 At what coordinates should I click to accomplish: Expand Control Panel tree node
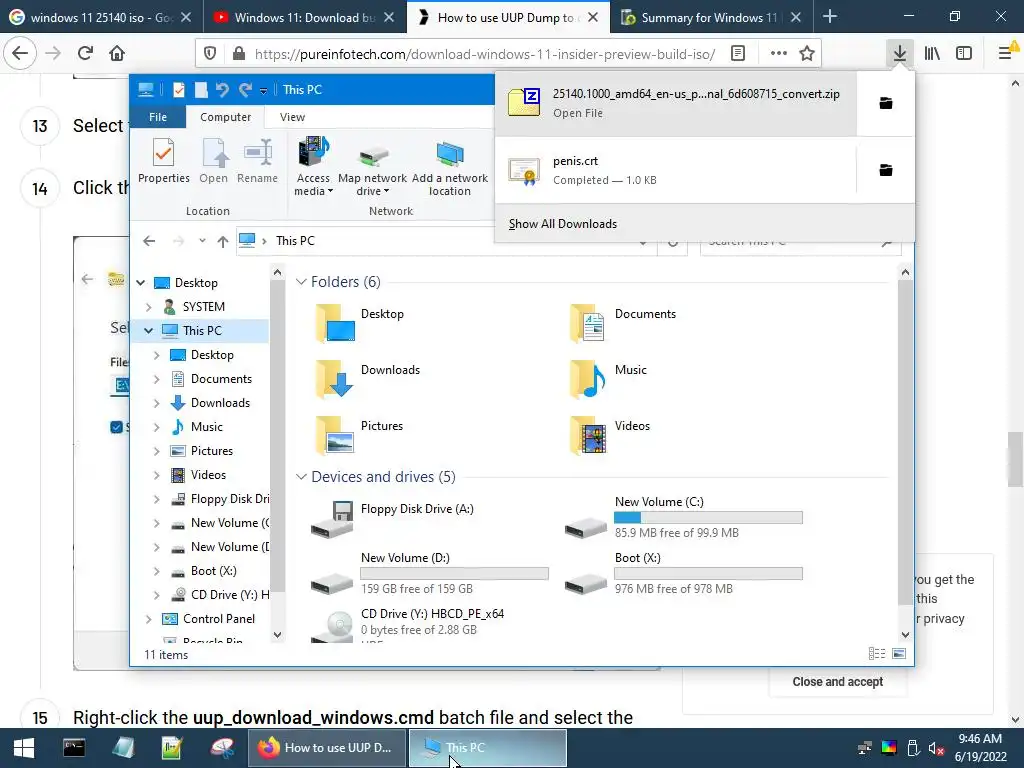[148, 619]
